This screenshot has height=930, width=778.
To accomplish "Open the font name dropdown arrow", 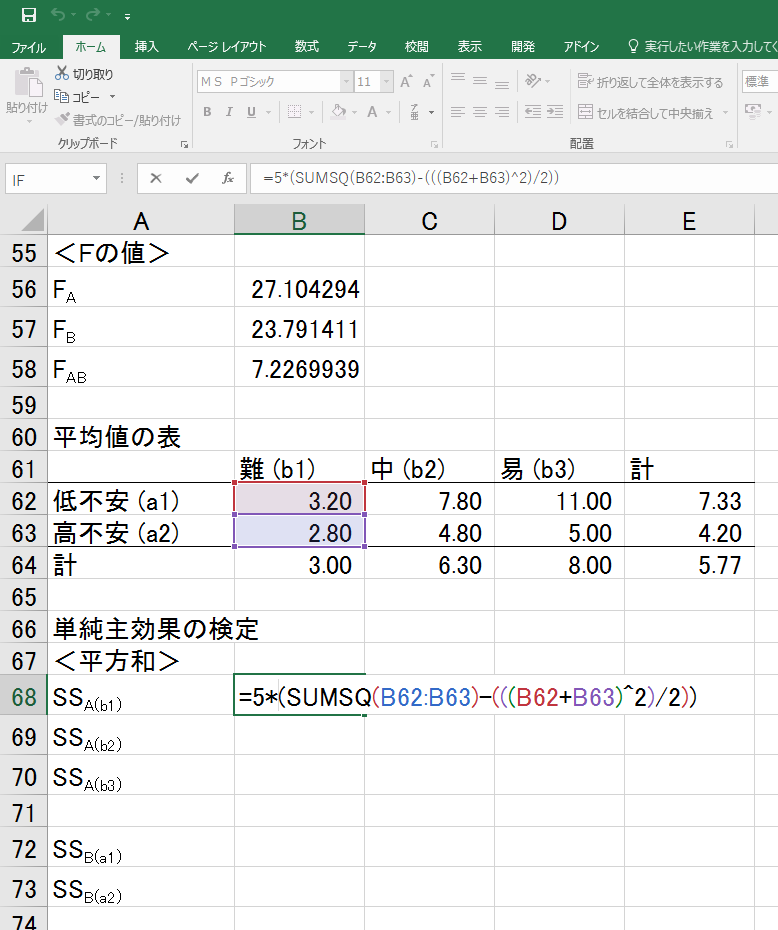I will point(347,81).
